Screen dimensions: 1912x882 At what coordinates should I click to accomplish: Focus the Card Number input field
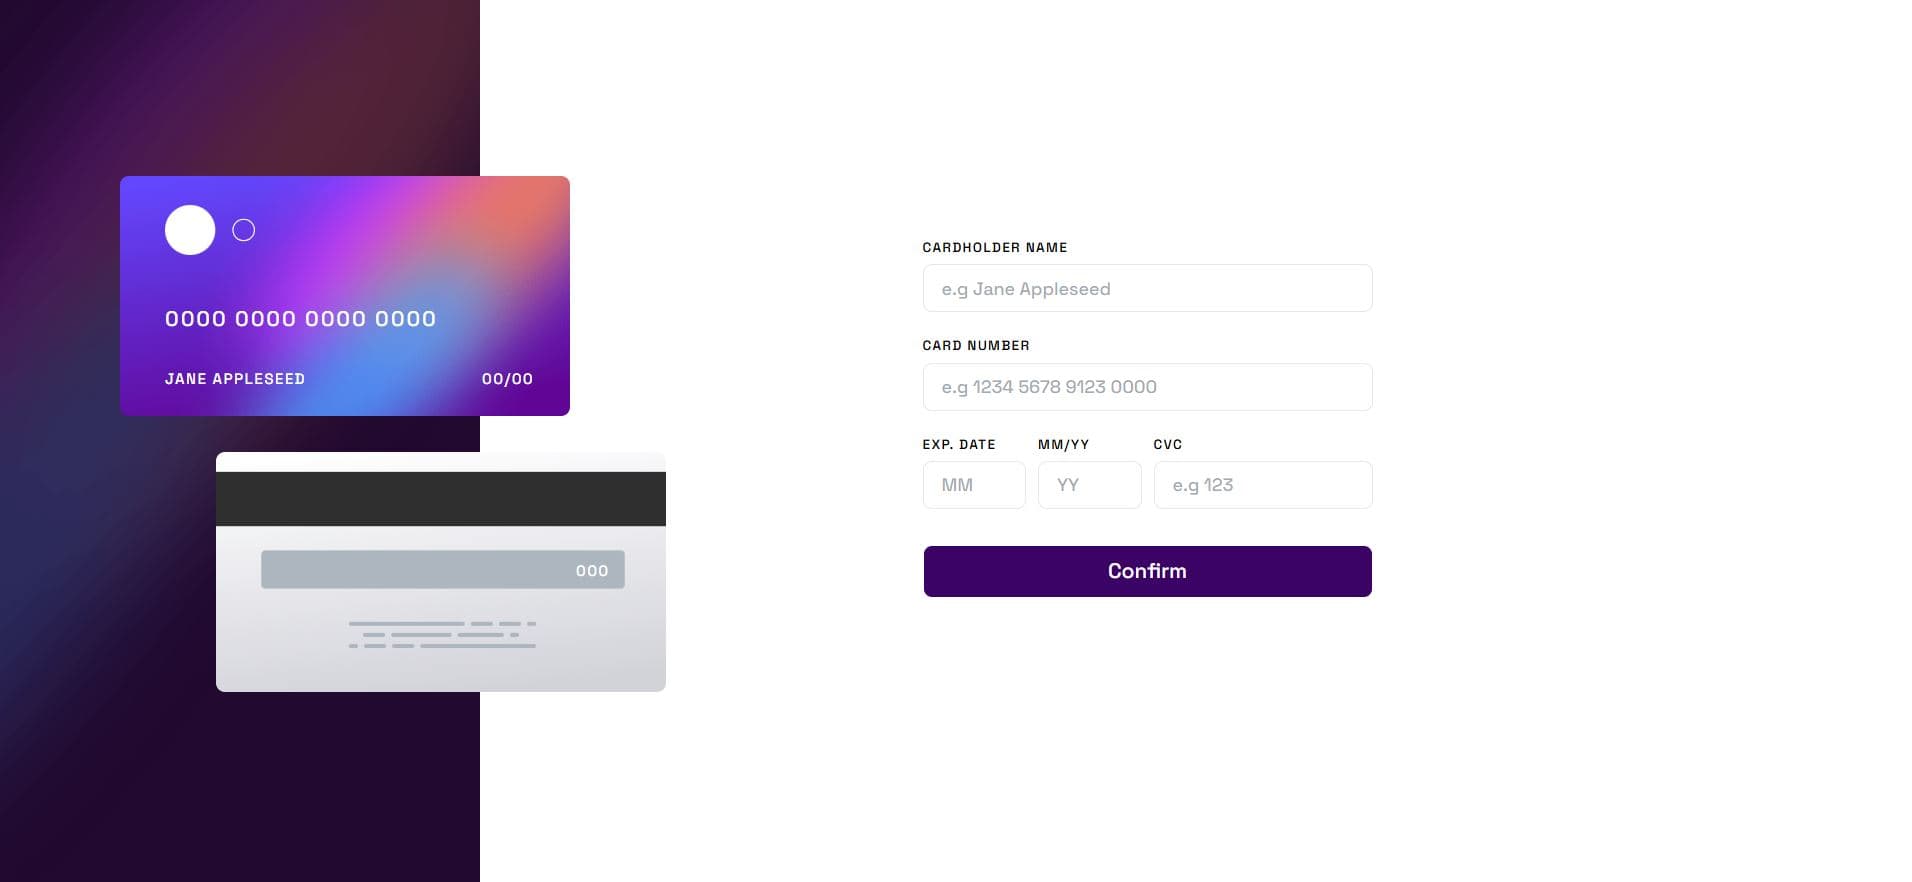[1146, 386]
